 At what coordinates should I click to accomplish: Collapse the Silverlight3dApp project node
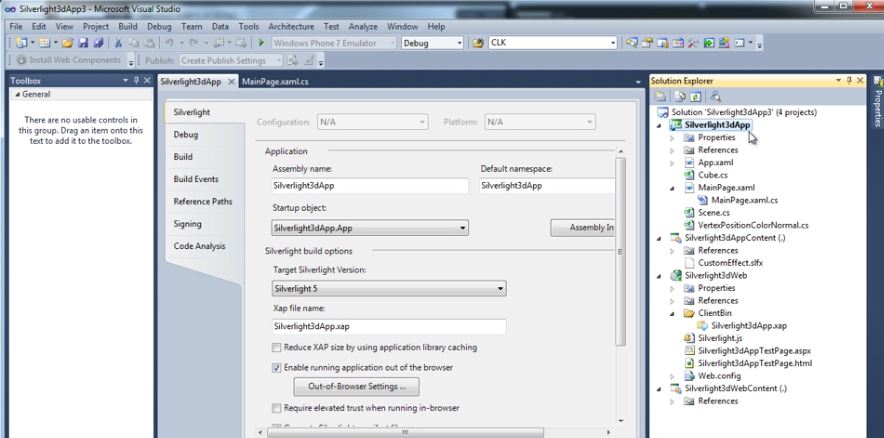(660, 125)
